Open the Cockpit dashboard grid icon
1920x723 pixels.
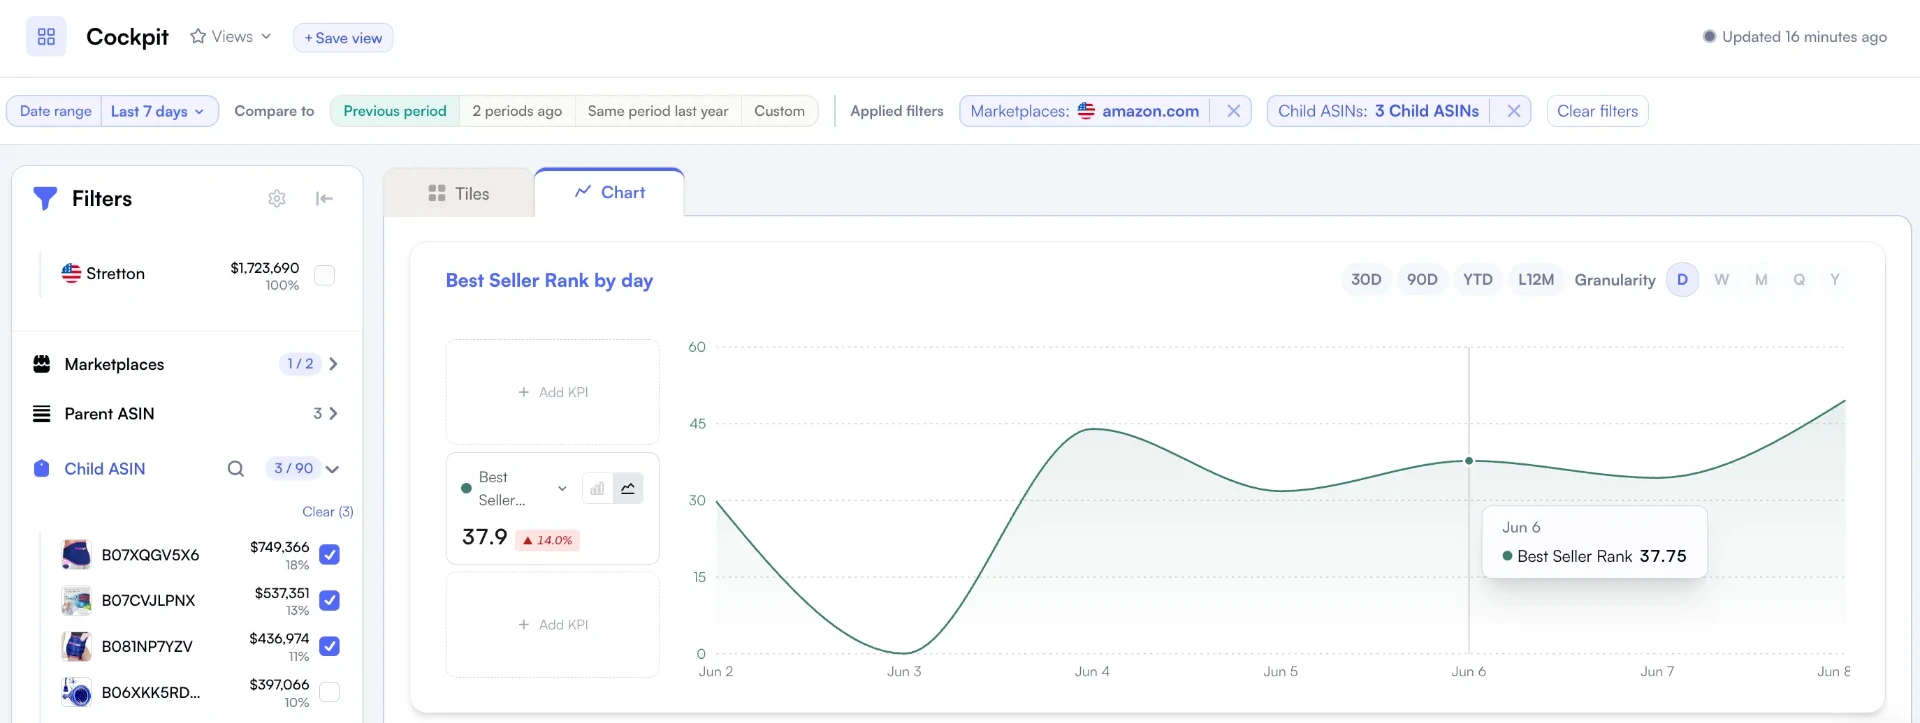46,37
